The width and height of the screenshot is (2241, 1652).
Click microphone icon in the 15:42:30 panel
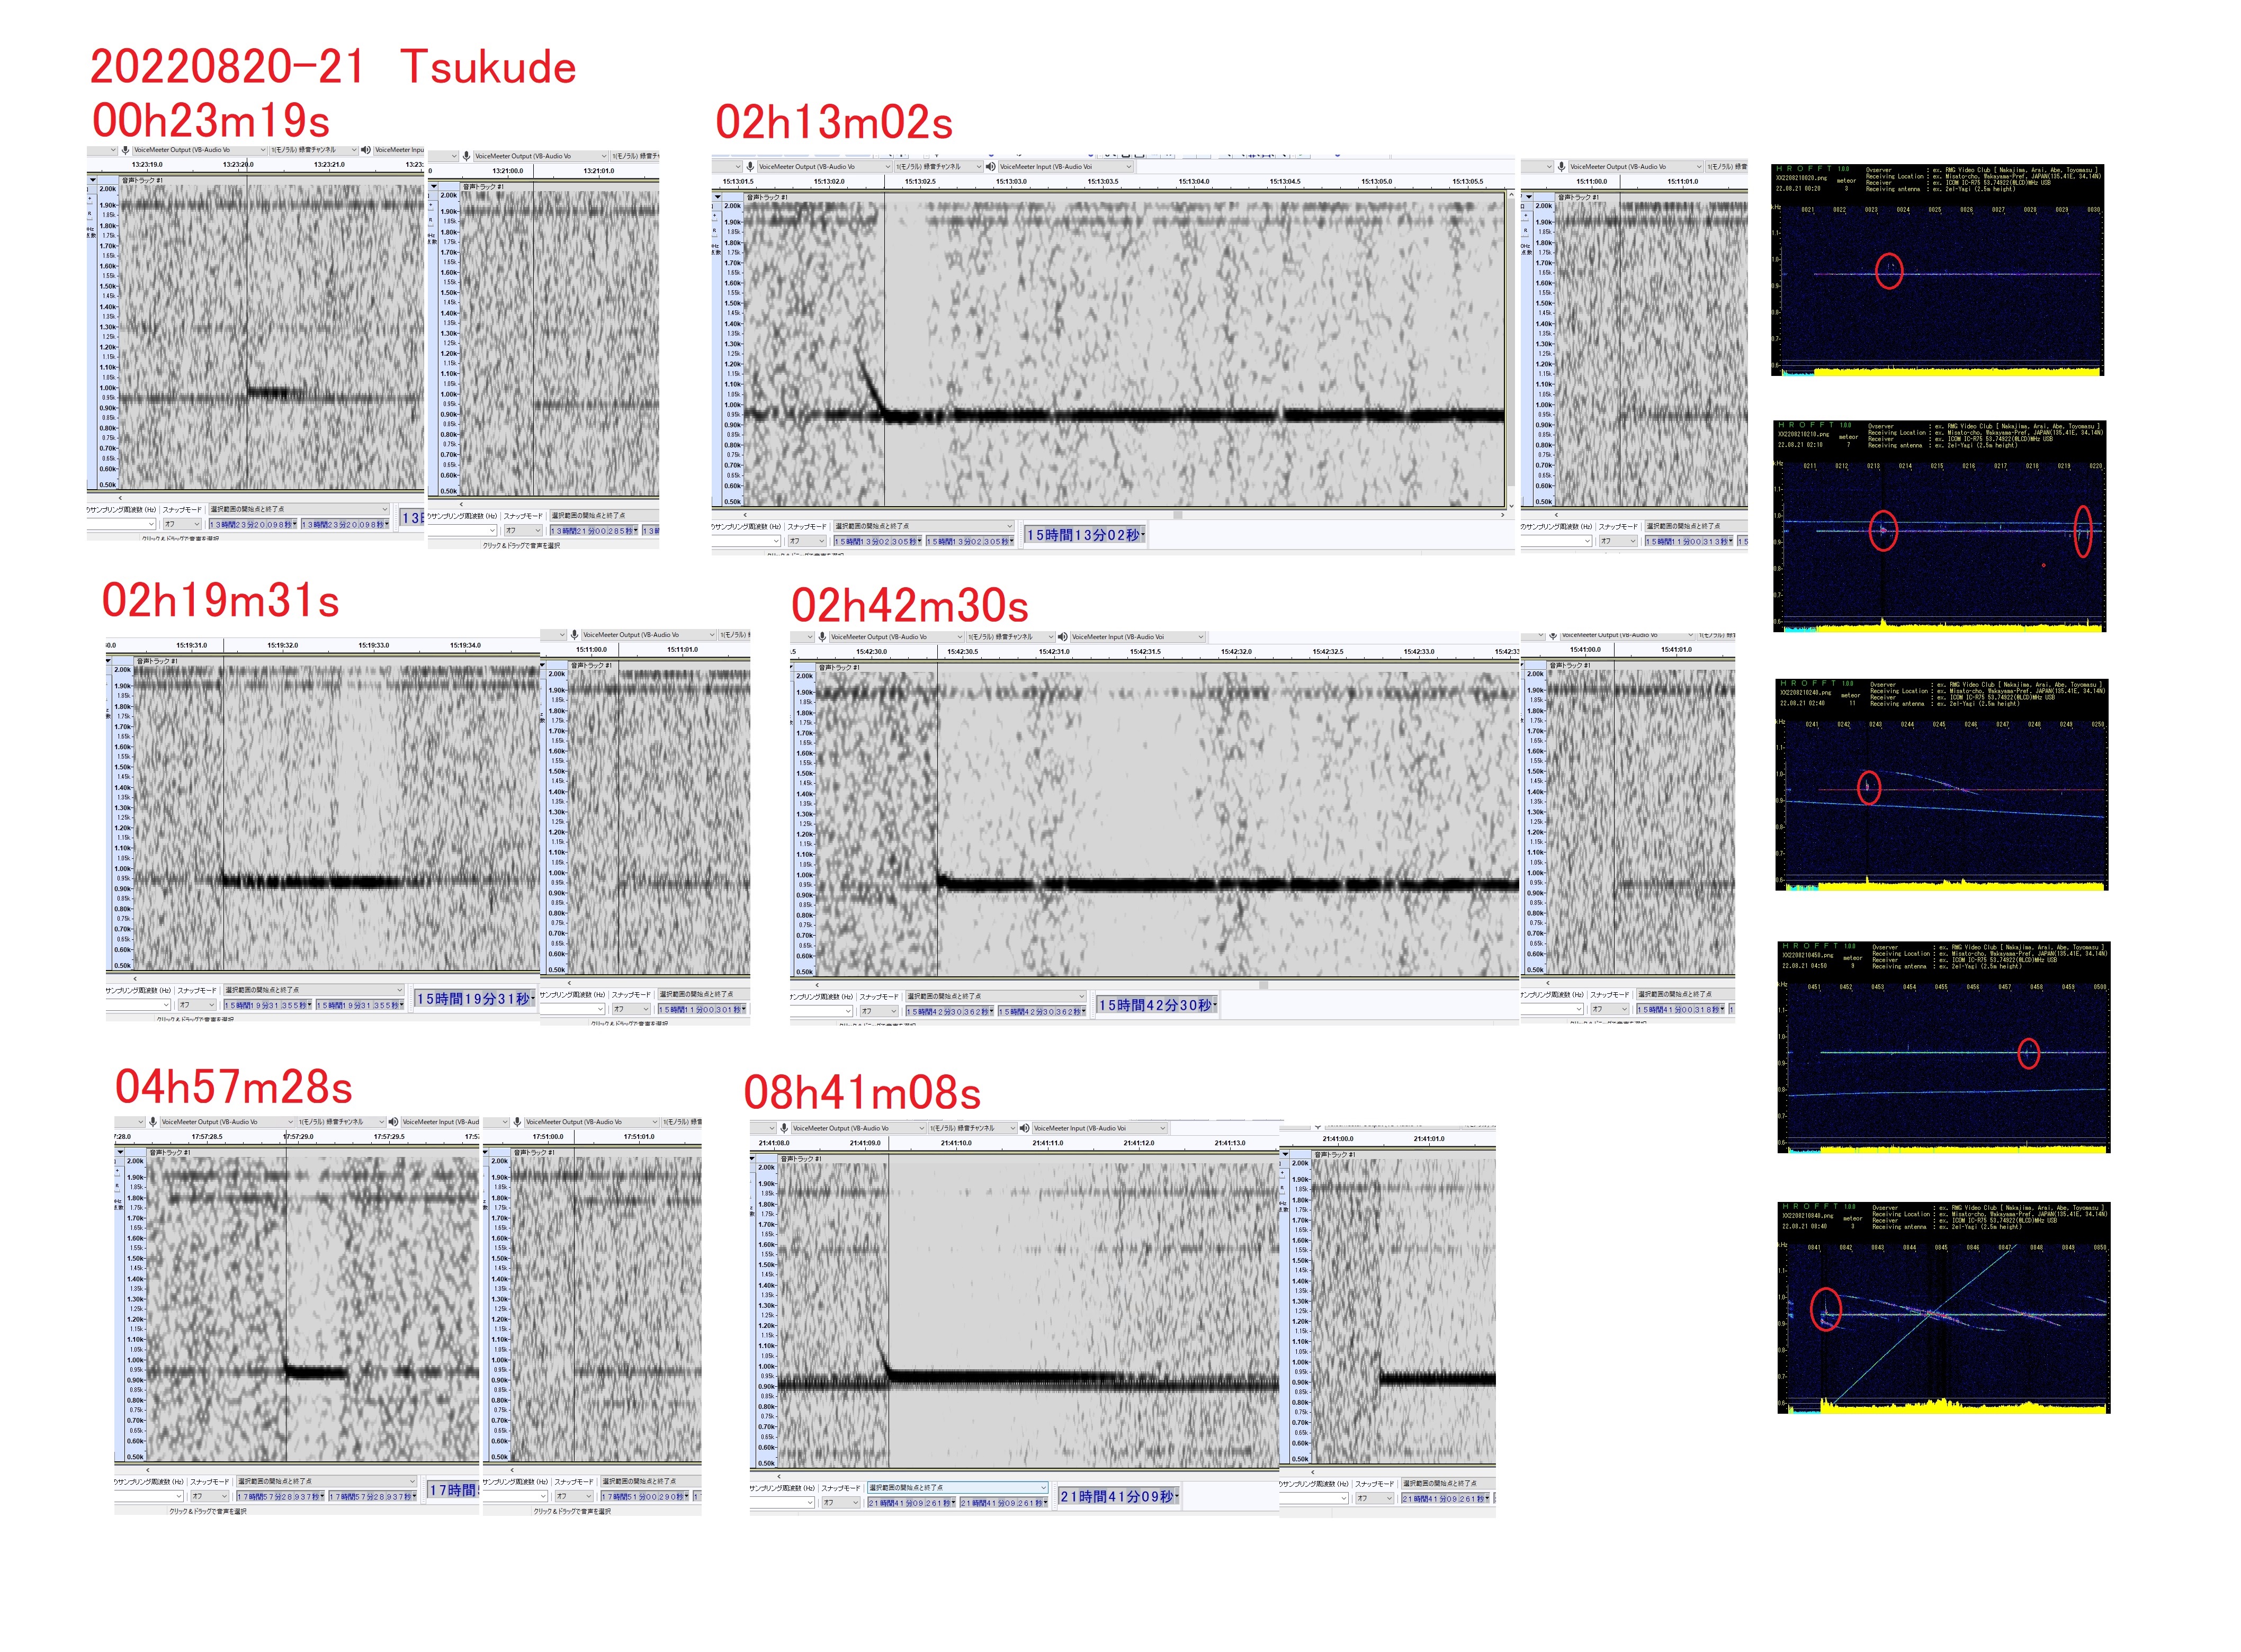pyautogui.click(x=822, y=637)
